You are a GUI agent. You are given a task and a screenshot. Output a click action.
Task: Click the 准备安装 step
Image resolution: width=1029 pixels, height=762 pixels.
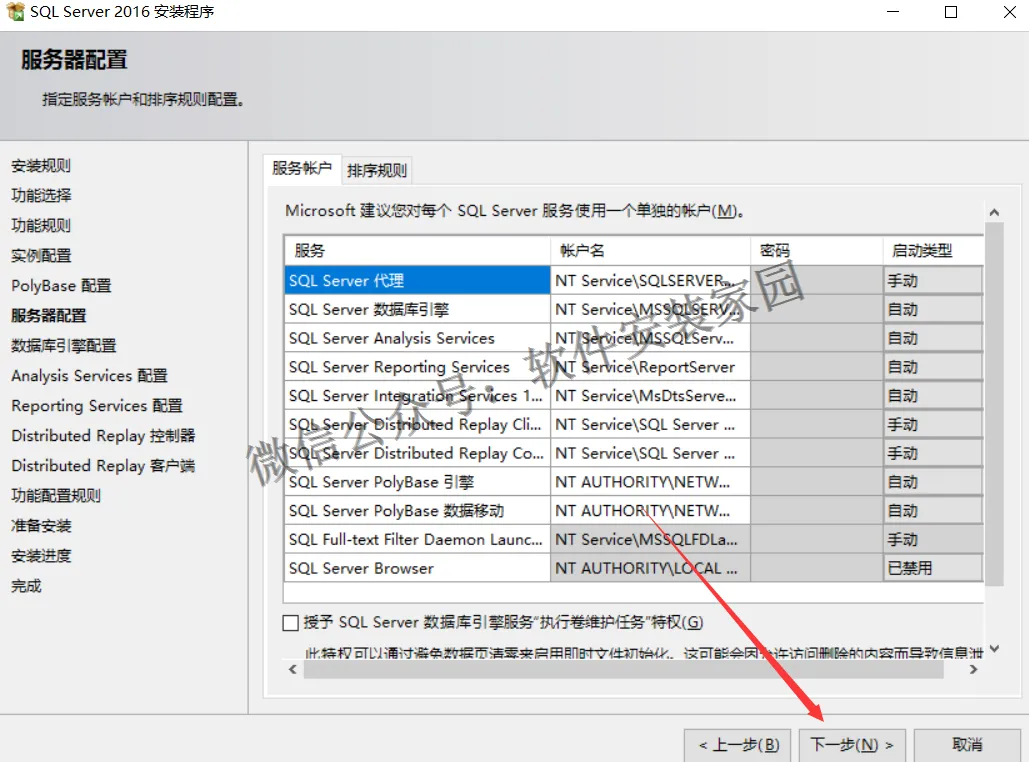[41, 526]
